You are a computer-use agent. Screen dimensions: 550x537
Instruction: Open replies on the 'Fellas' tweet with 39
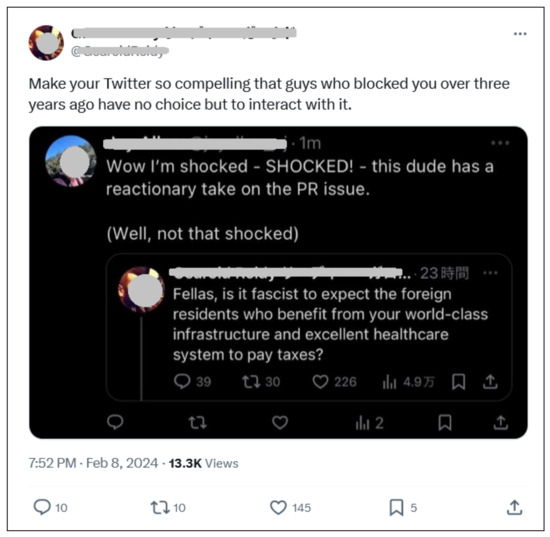pos(192,381)
